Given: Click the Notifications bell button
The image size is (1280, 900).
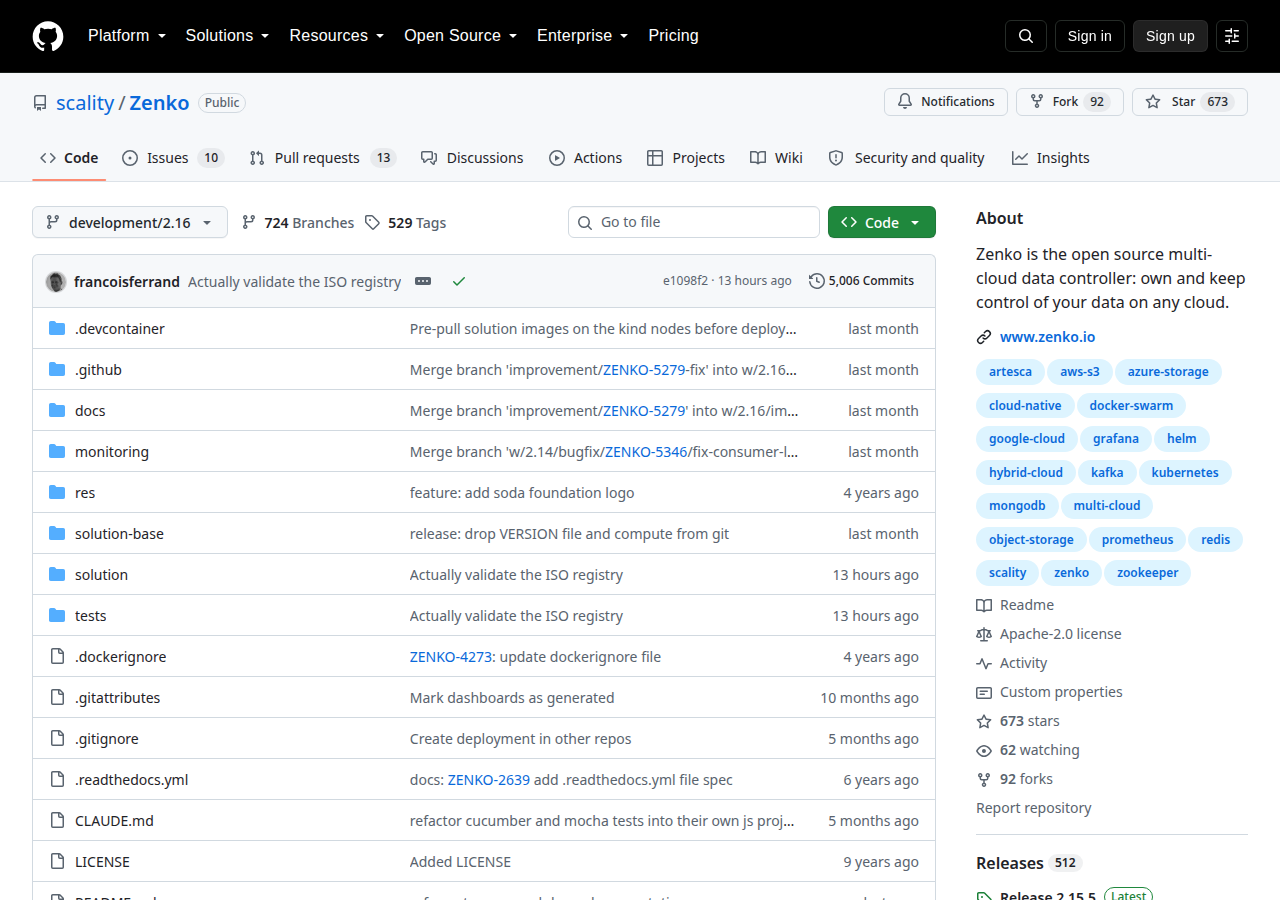Looking at the screenshot, I should [x=946, y=102].
